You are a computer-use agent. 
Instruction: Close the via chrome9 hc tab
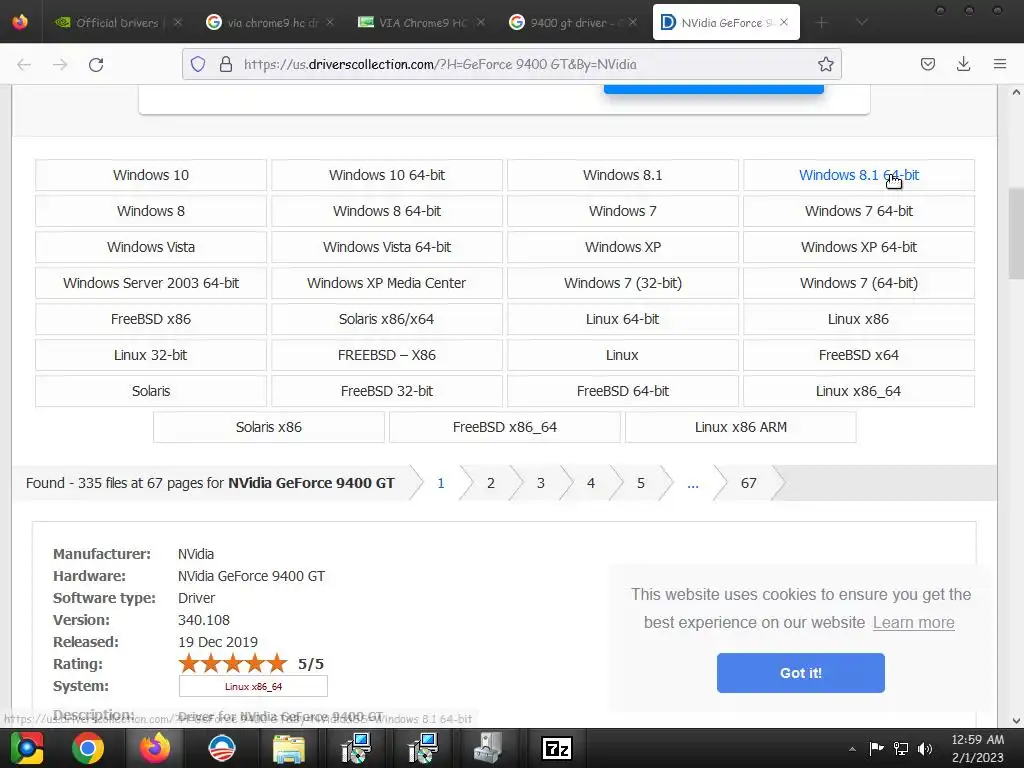tap(330, 22)
